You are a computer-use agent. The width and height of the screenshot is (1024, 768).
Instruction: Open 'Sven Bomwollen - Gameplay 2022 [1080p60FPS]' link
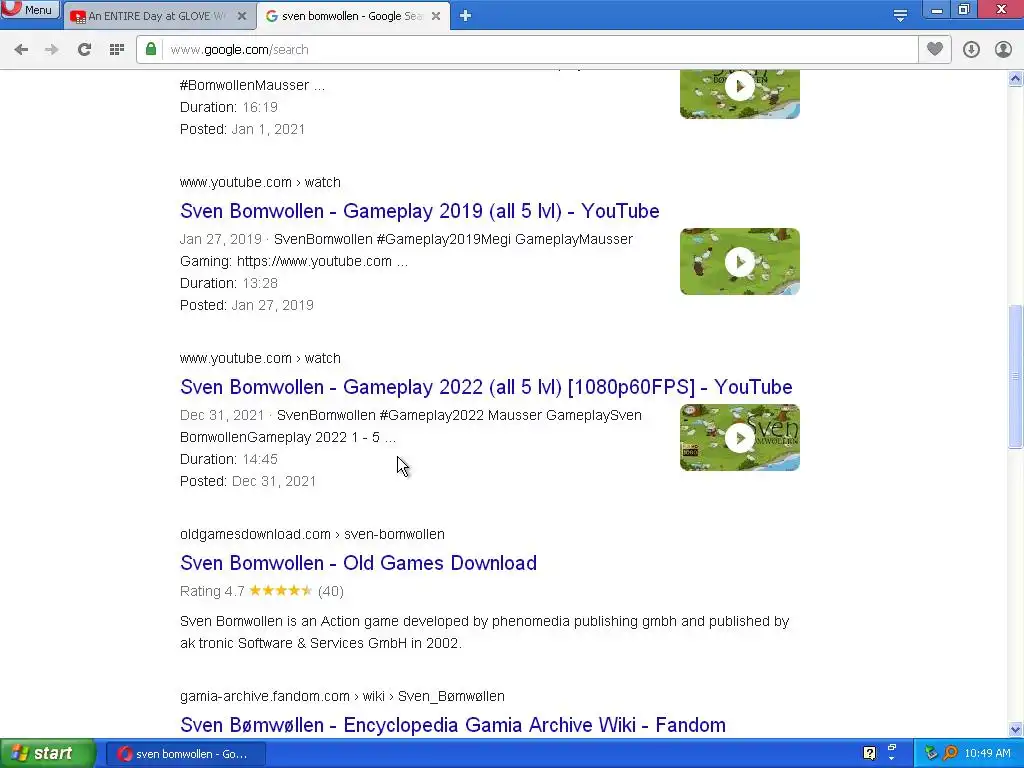click(486, 387)
